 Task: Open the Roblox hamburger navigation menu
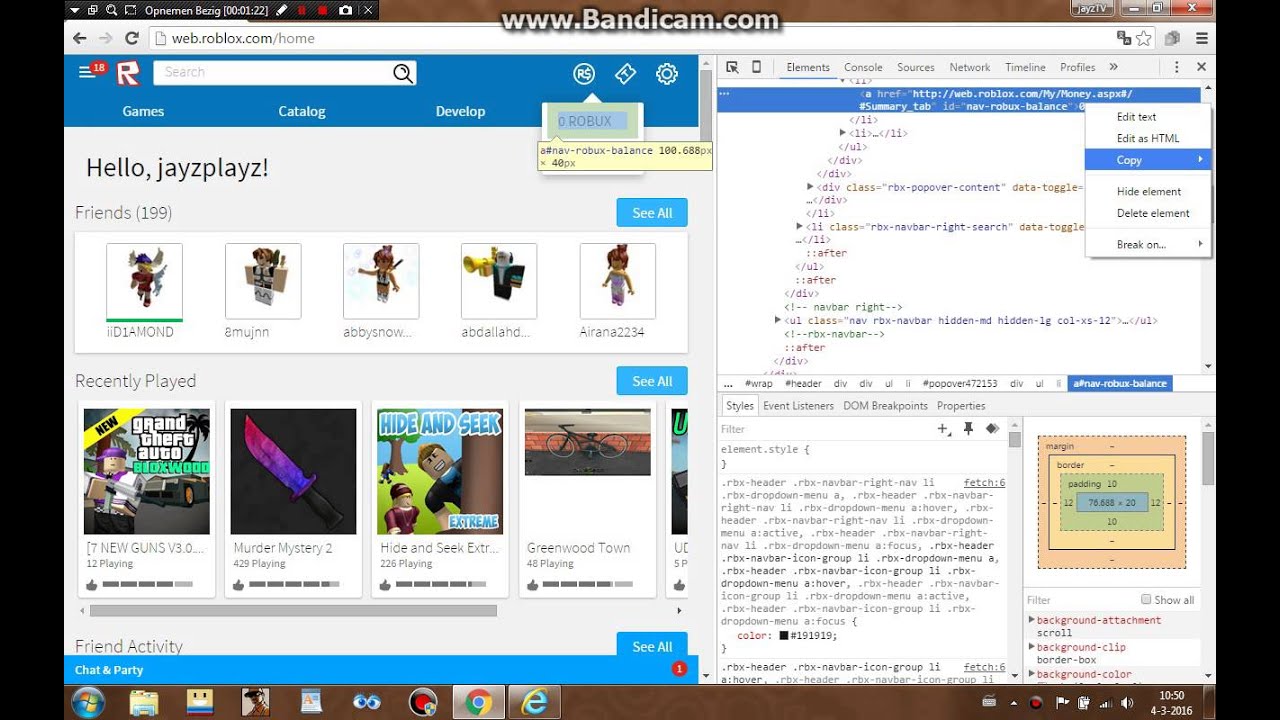[87, 72]
